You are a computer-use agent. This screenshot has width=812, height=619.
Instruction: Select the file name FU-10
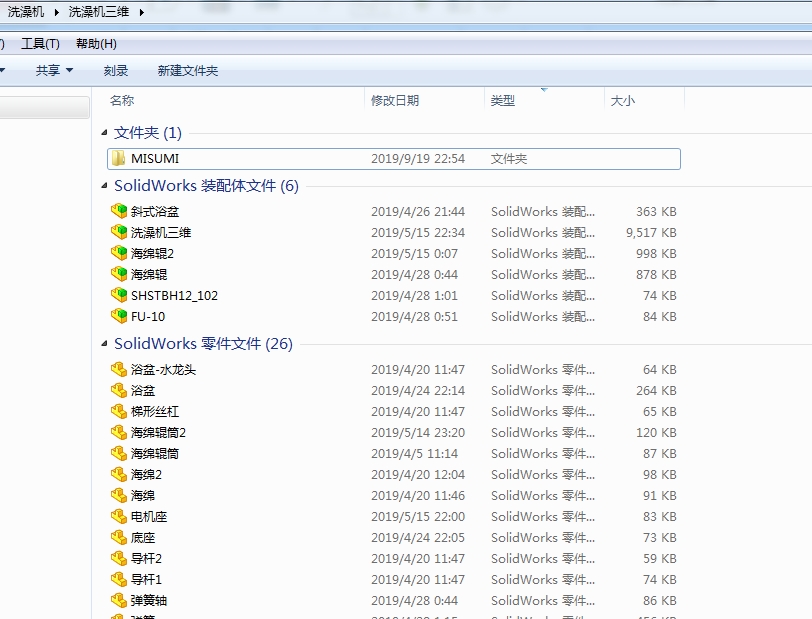coord(148,316)
